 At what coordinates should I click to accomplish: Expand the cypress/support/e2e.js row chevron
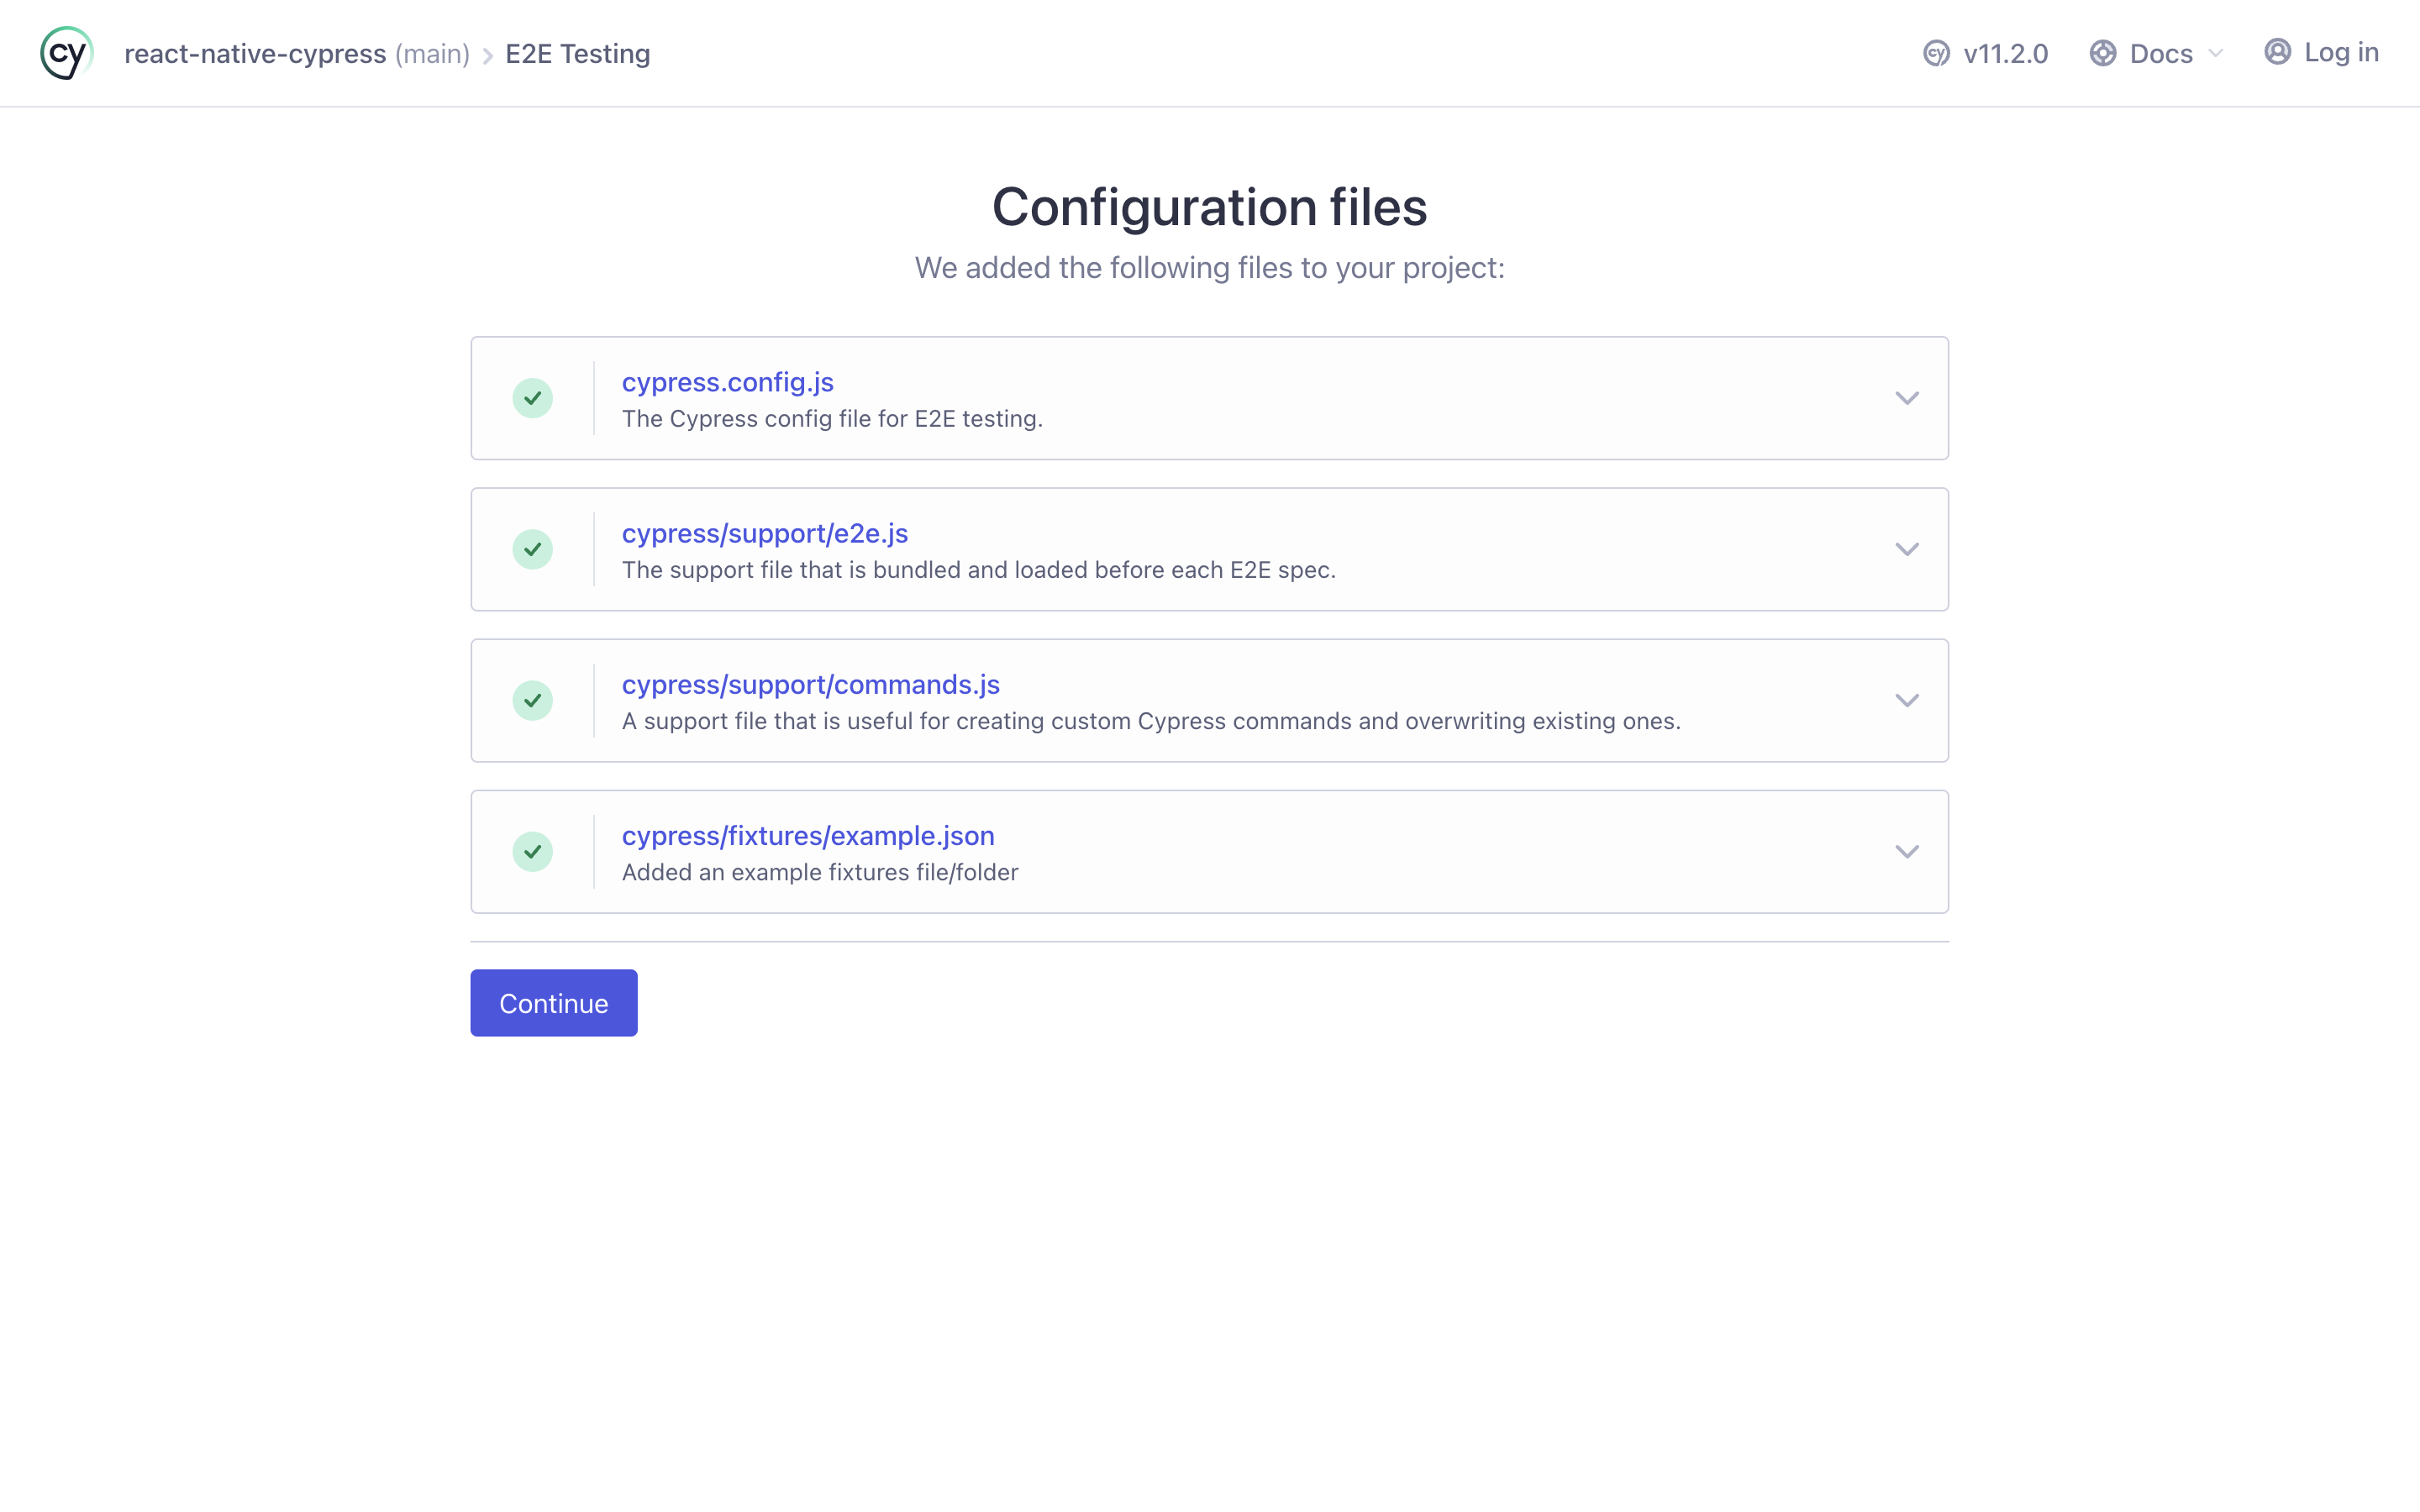[1906, 549]
